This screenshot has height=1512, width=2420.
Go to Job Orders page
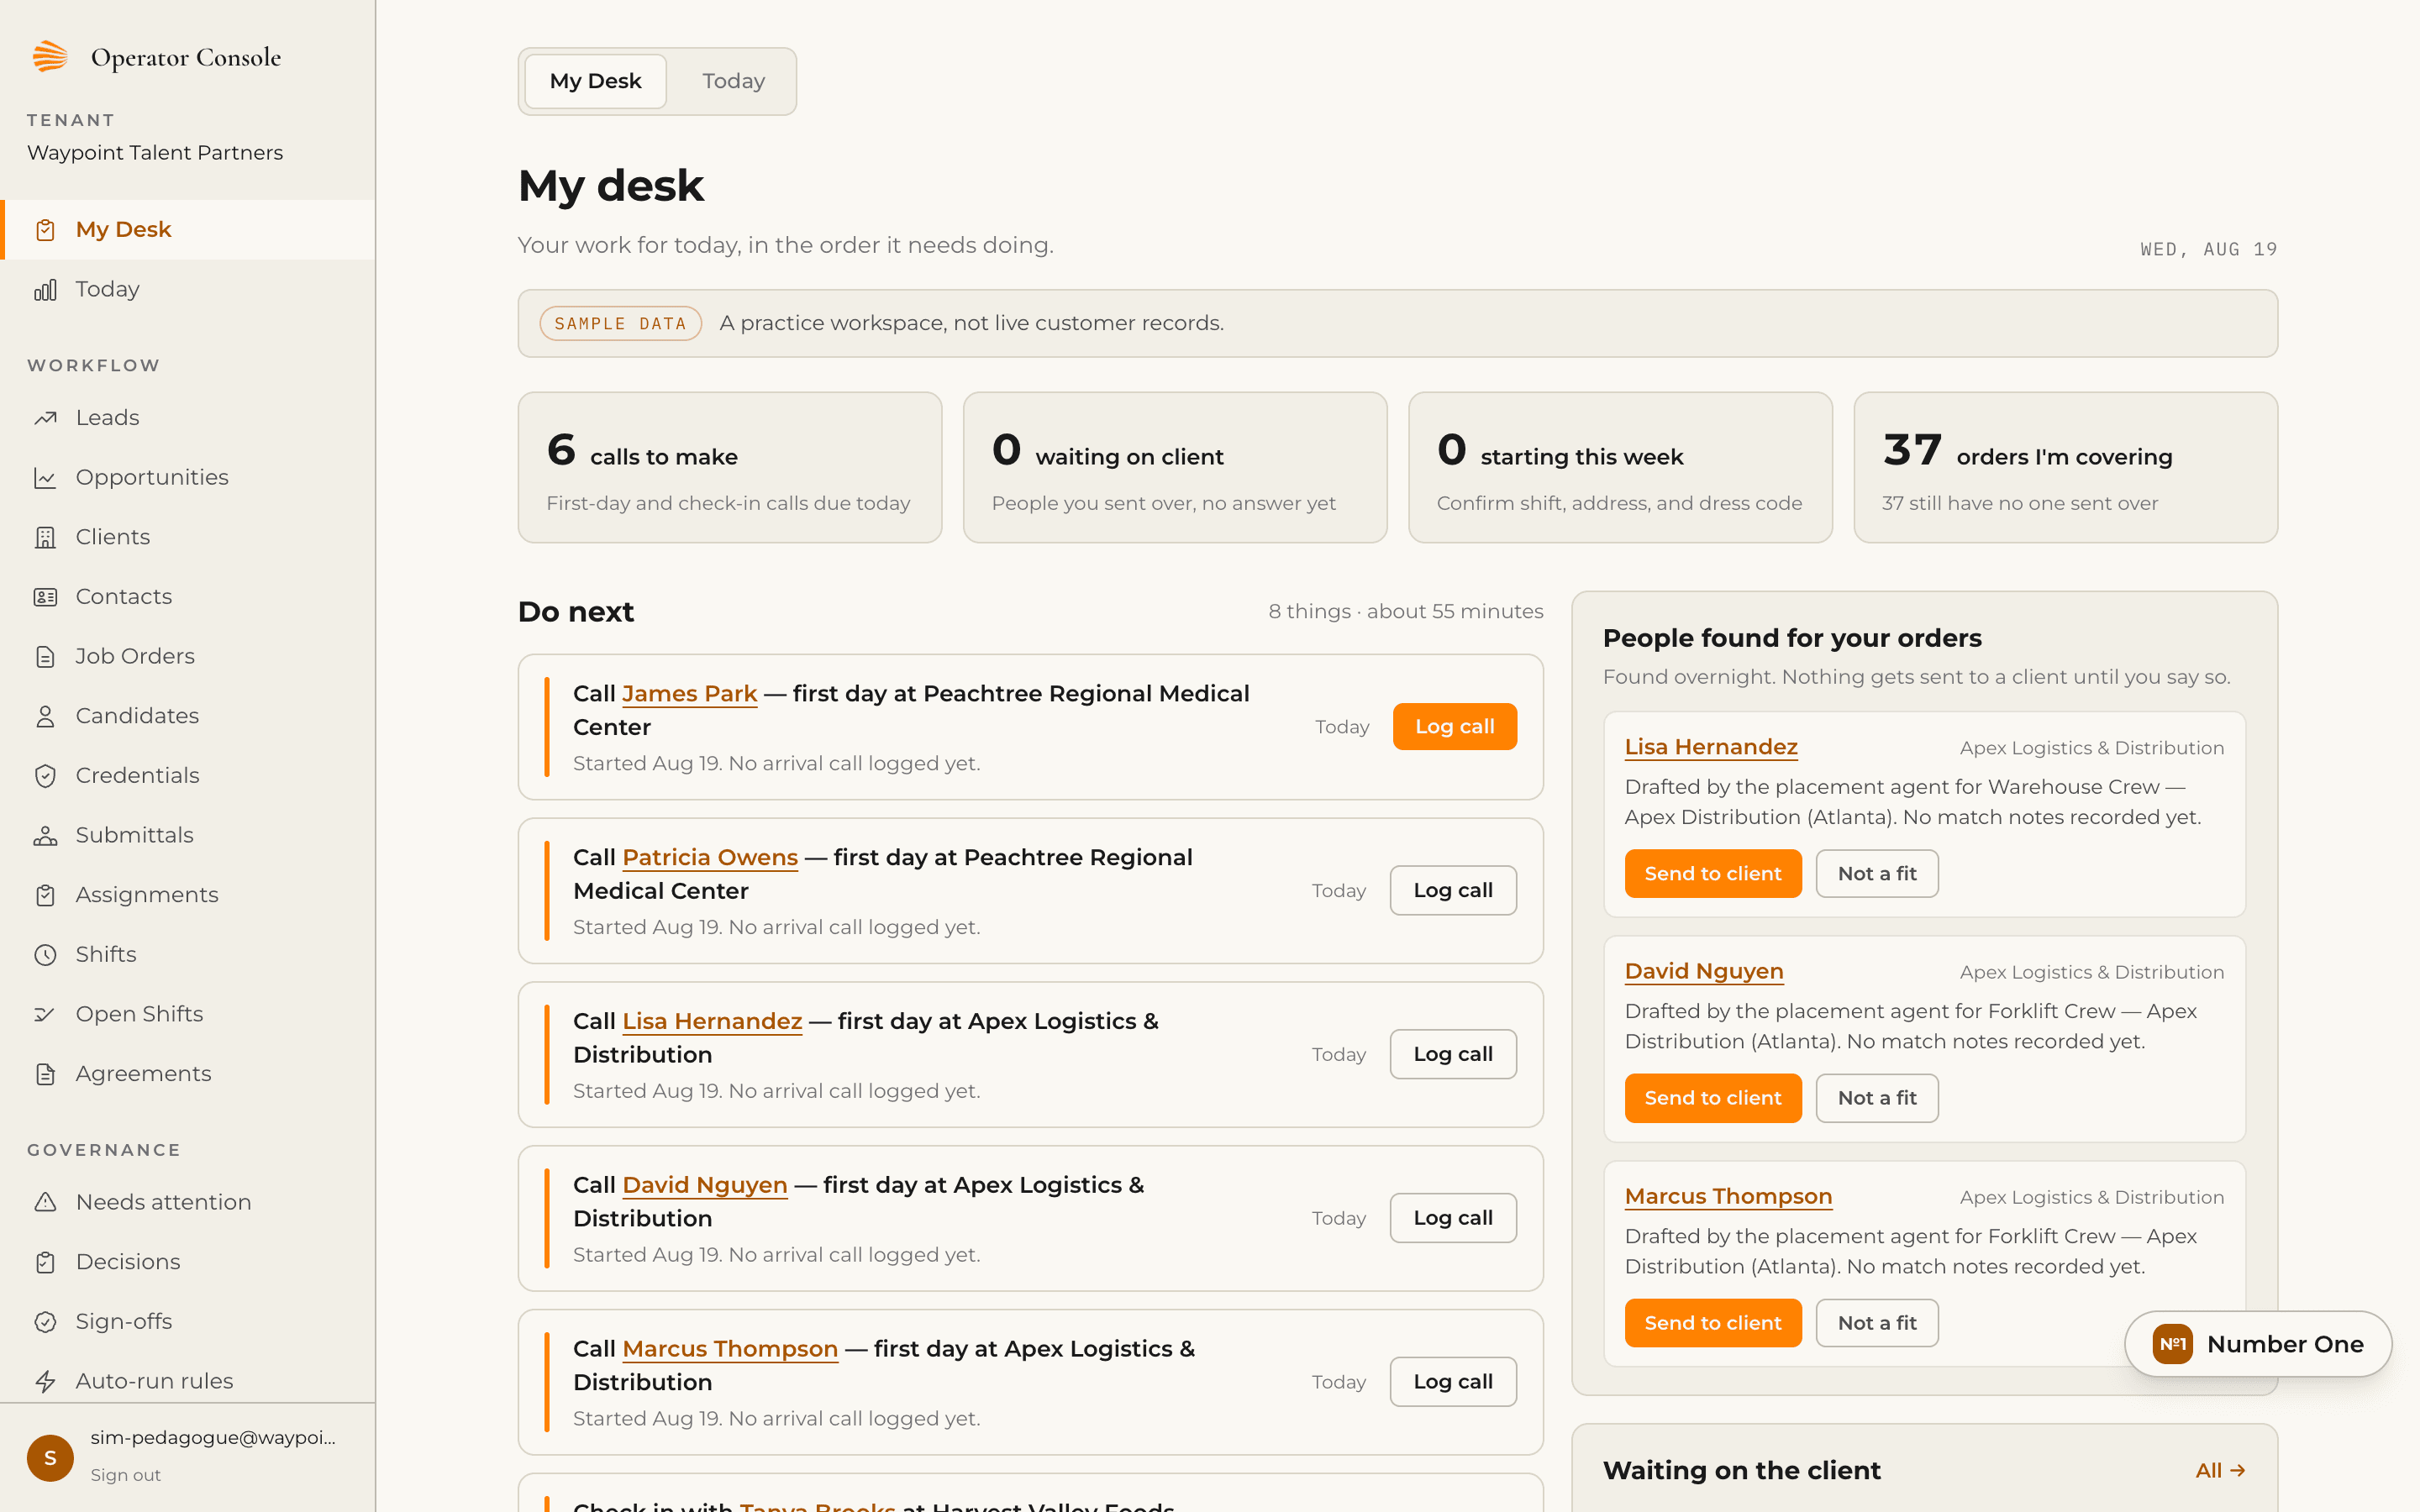click(188, 657)
